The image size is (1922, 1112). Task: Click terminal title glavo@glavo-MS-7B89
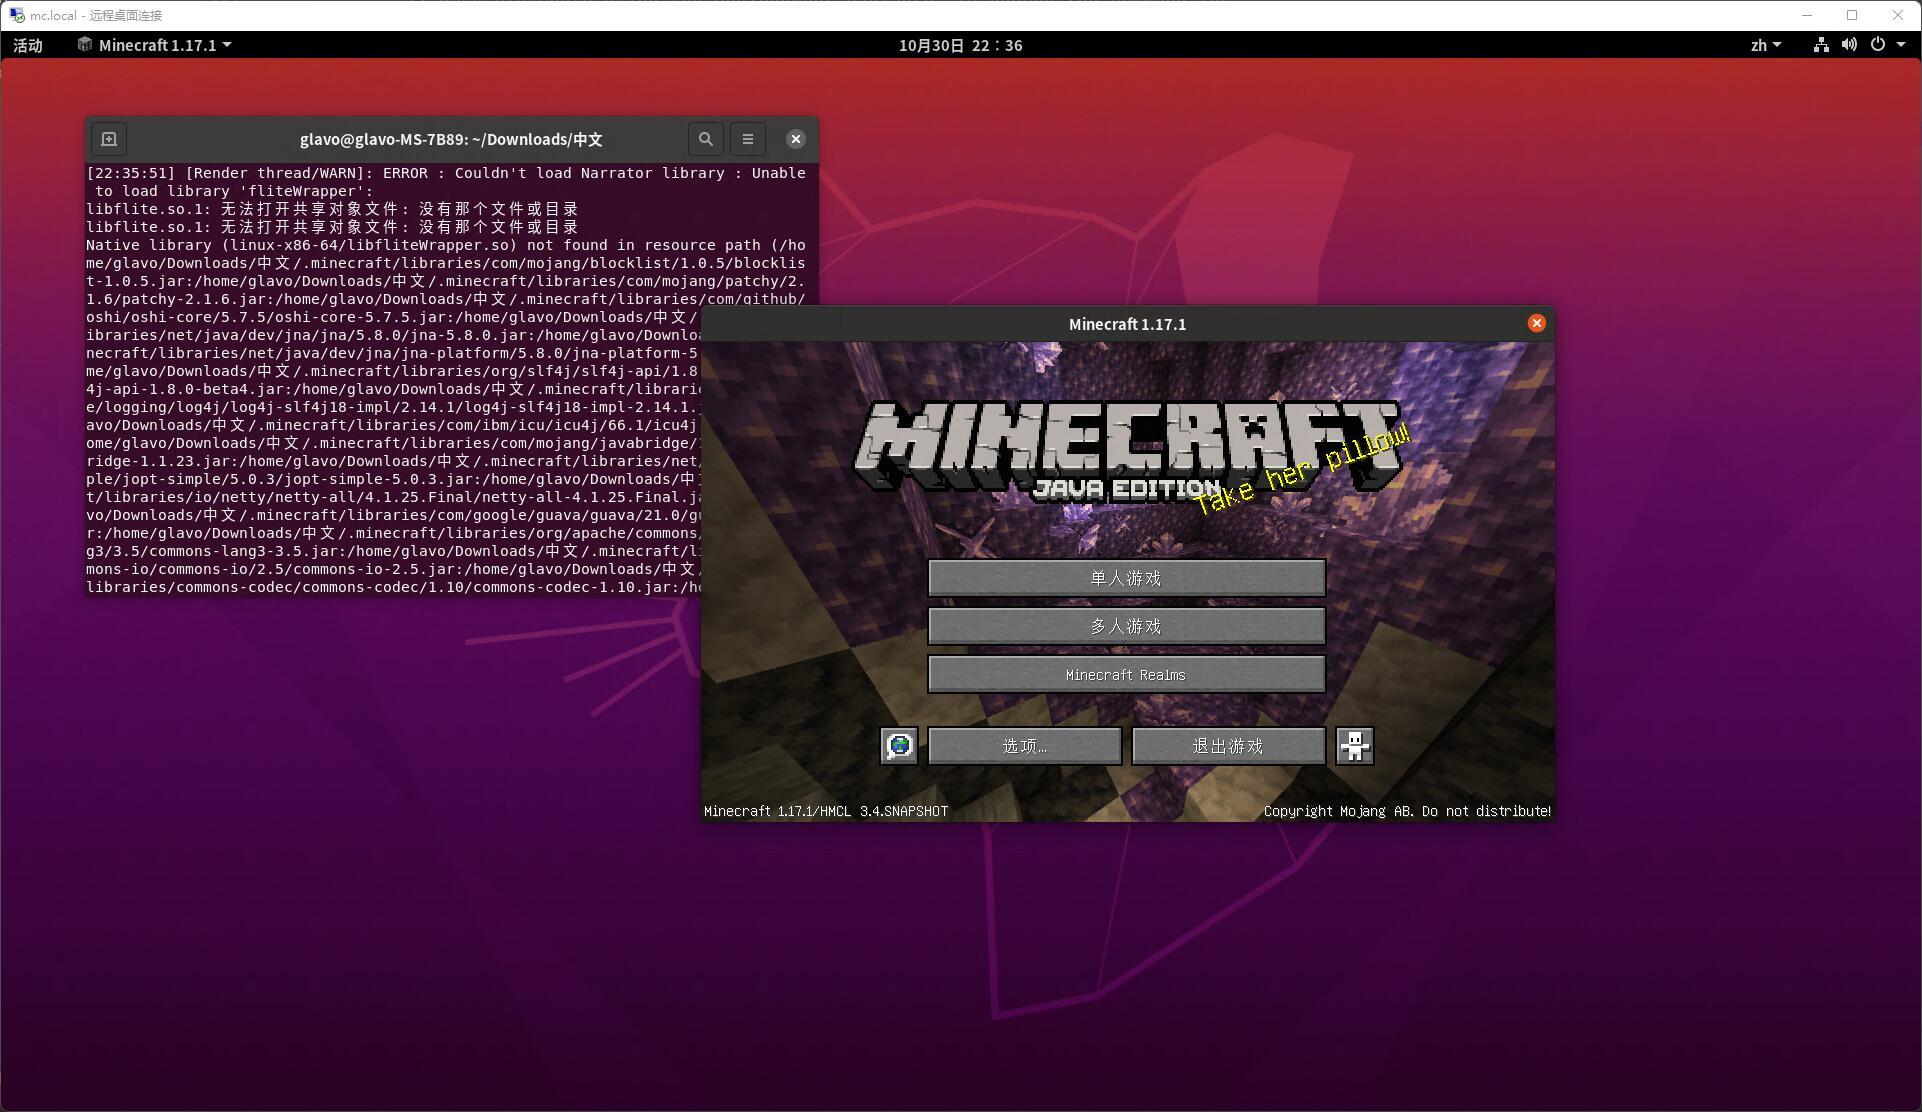(x=451, y=139)
